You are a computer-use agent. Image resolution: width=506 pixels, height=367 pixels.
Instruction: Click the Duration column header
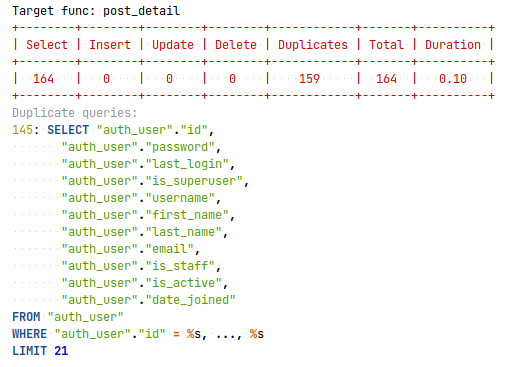pos(453,45)
